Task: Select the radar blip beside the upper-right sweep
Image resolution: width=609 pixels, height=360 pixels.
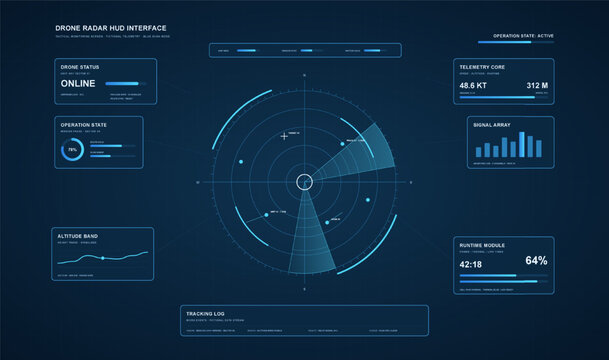Action: 342,144
